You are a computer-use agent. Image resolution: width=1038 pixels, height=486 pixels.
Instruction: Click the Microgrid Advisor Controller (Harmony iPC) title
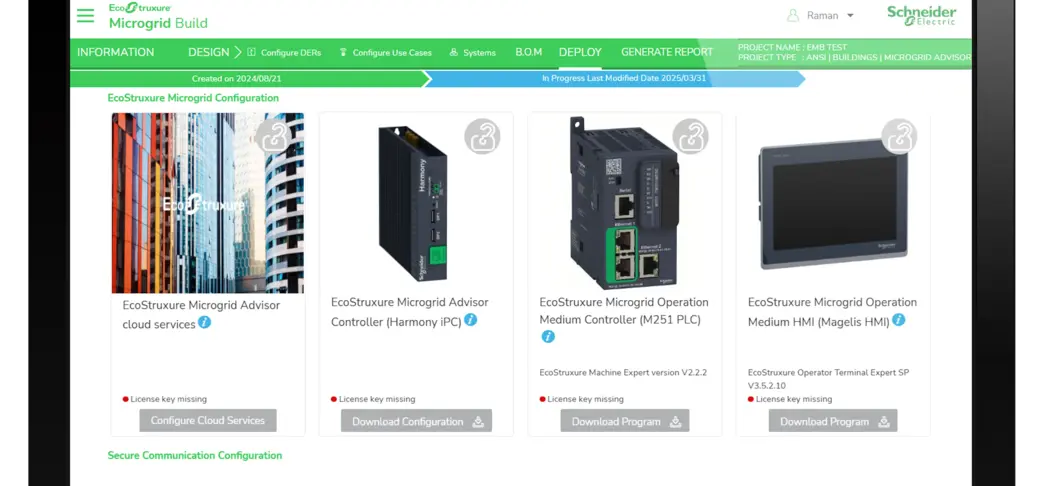[x=410, y=312]
